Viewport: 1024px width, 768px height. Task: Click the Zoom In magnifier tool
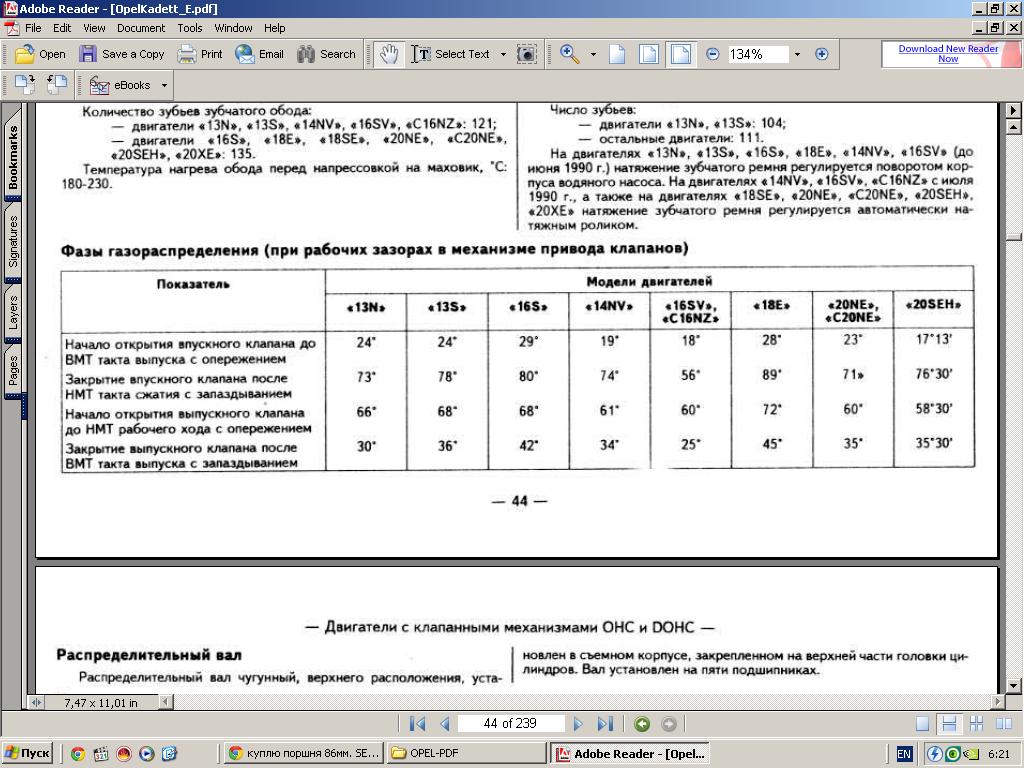pos(570,54)
